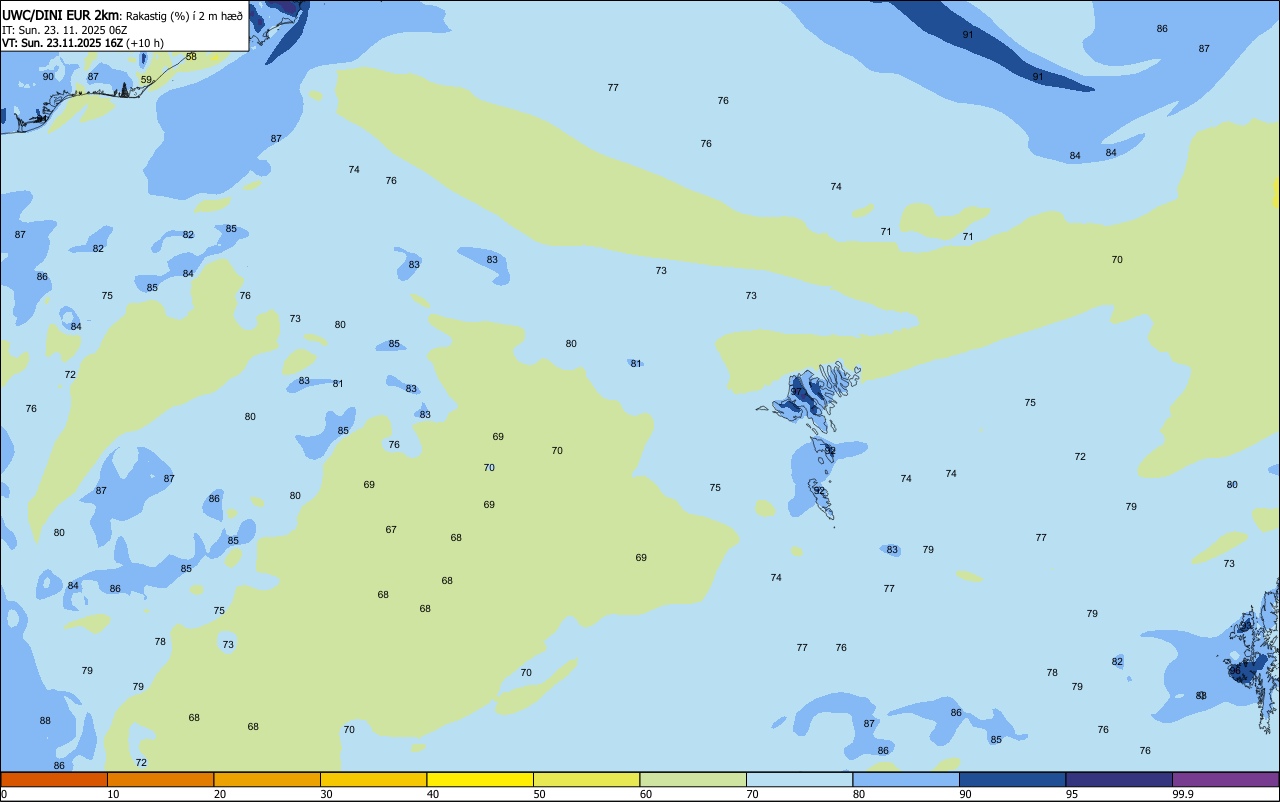Choose the dark blue 90–95 legend segment
The height and width of the screenshot is (802, 1280).
tap(1012, 780)
